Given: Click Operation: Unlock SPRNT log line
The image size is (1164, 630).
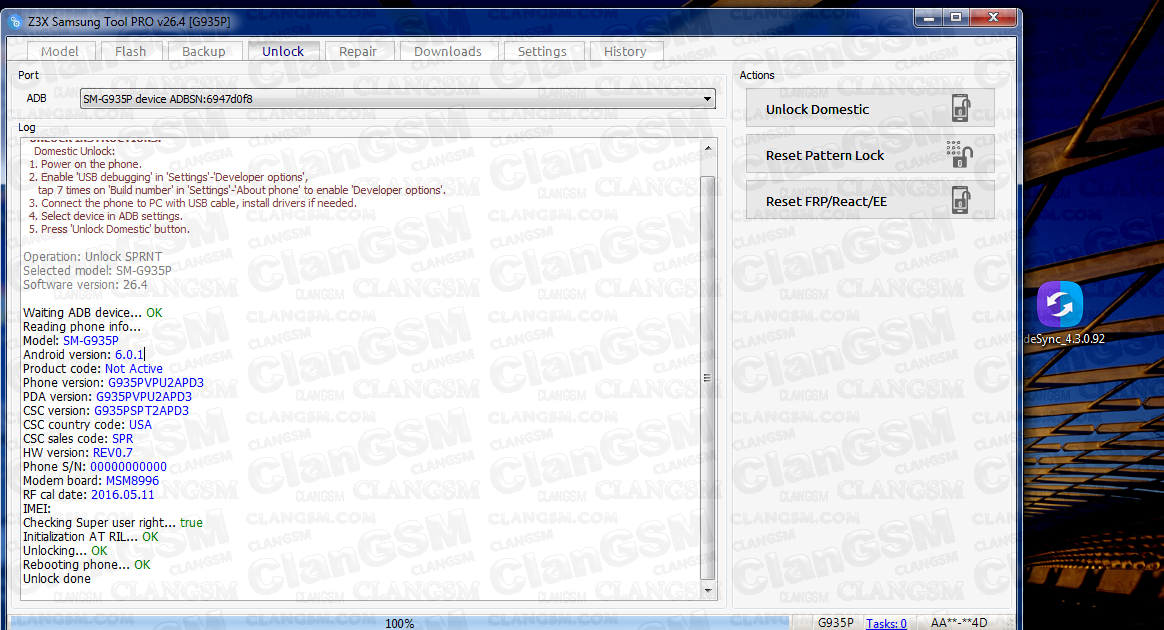Looking at the screenshot, I should coord(92,257).
